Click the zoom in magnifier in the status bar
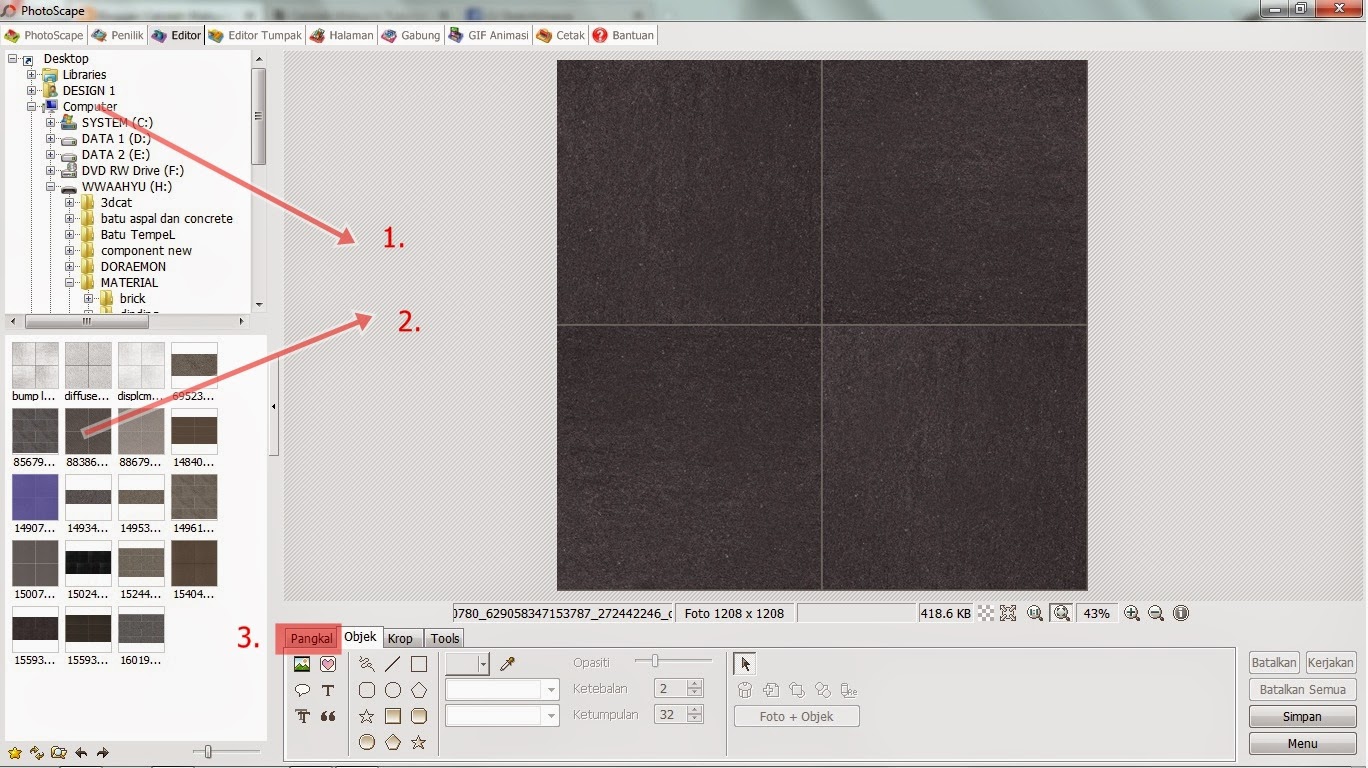 point(1131,613)
